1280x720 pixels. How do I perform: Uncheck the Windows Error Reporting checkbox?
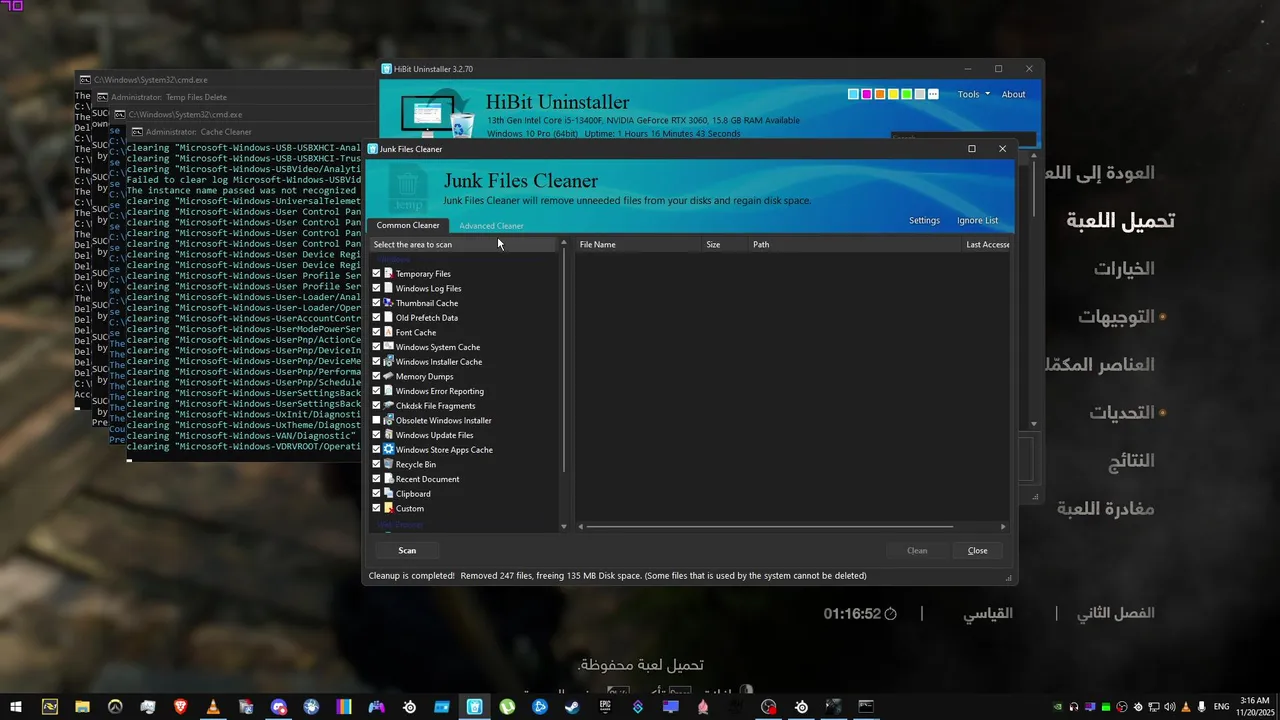(376, 391)
